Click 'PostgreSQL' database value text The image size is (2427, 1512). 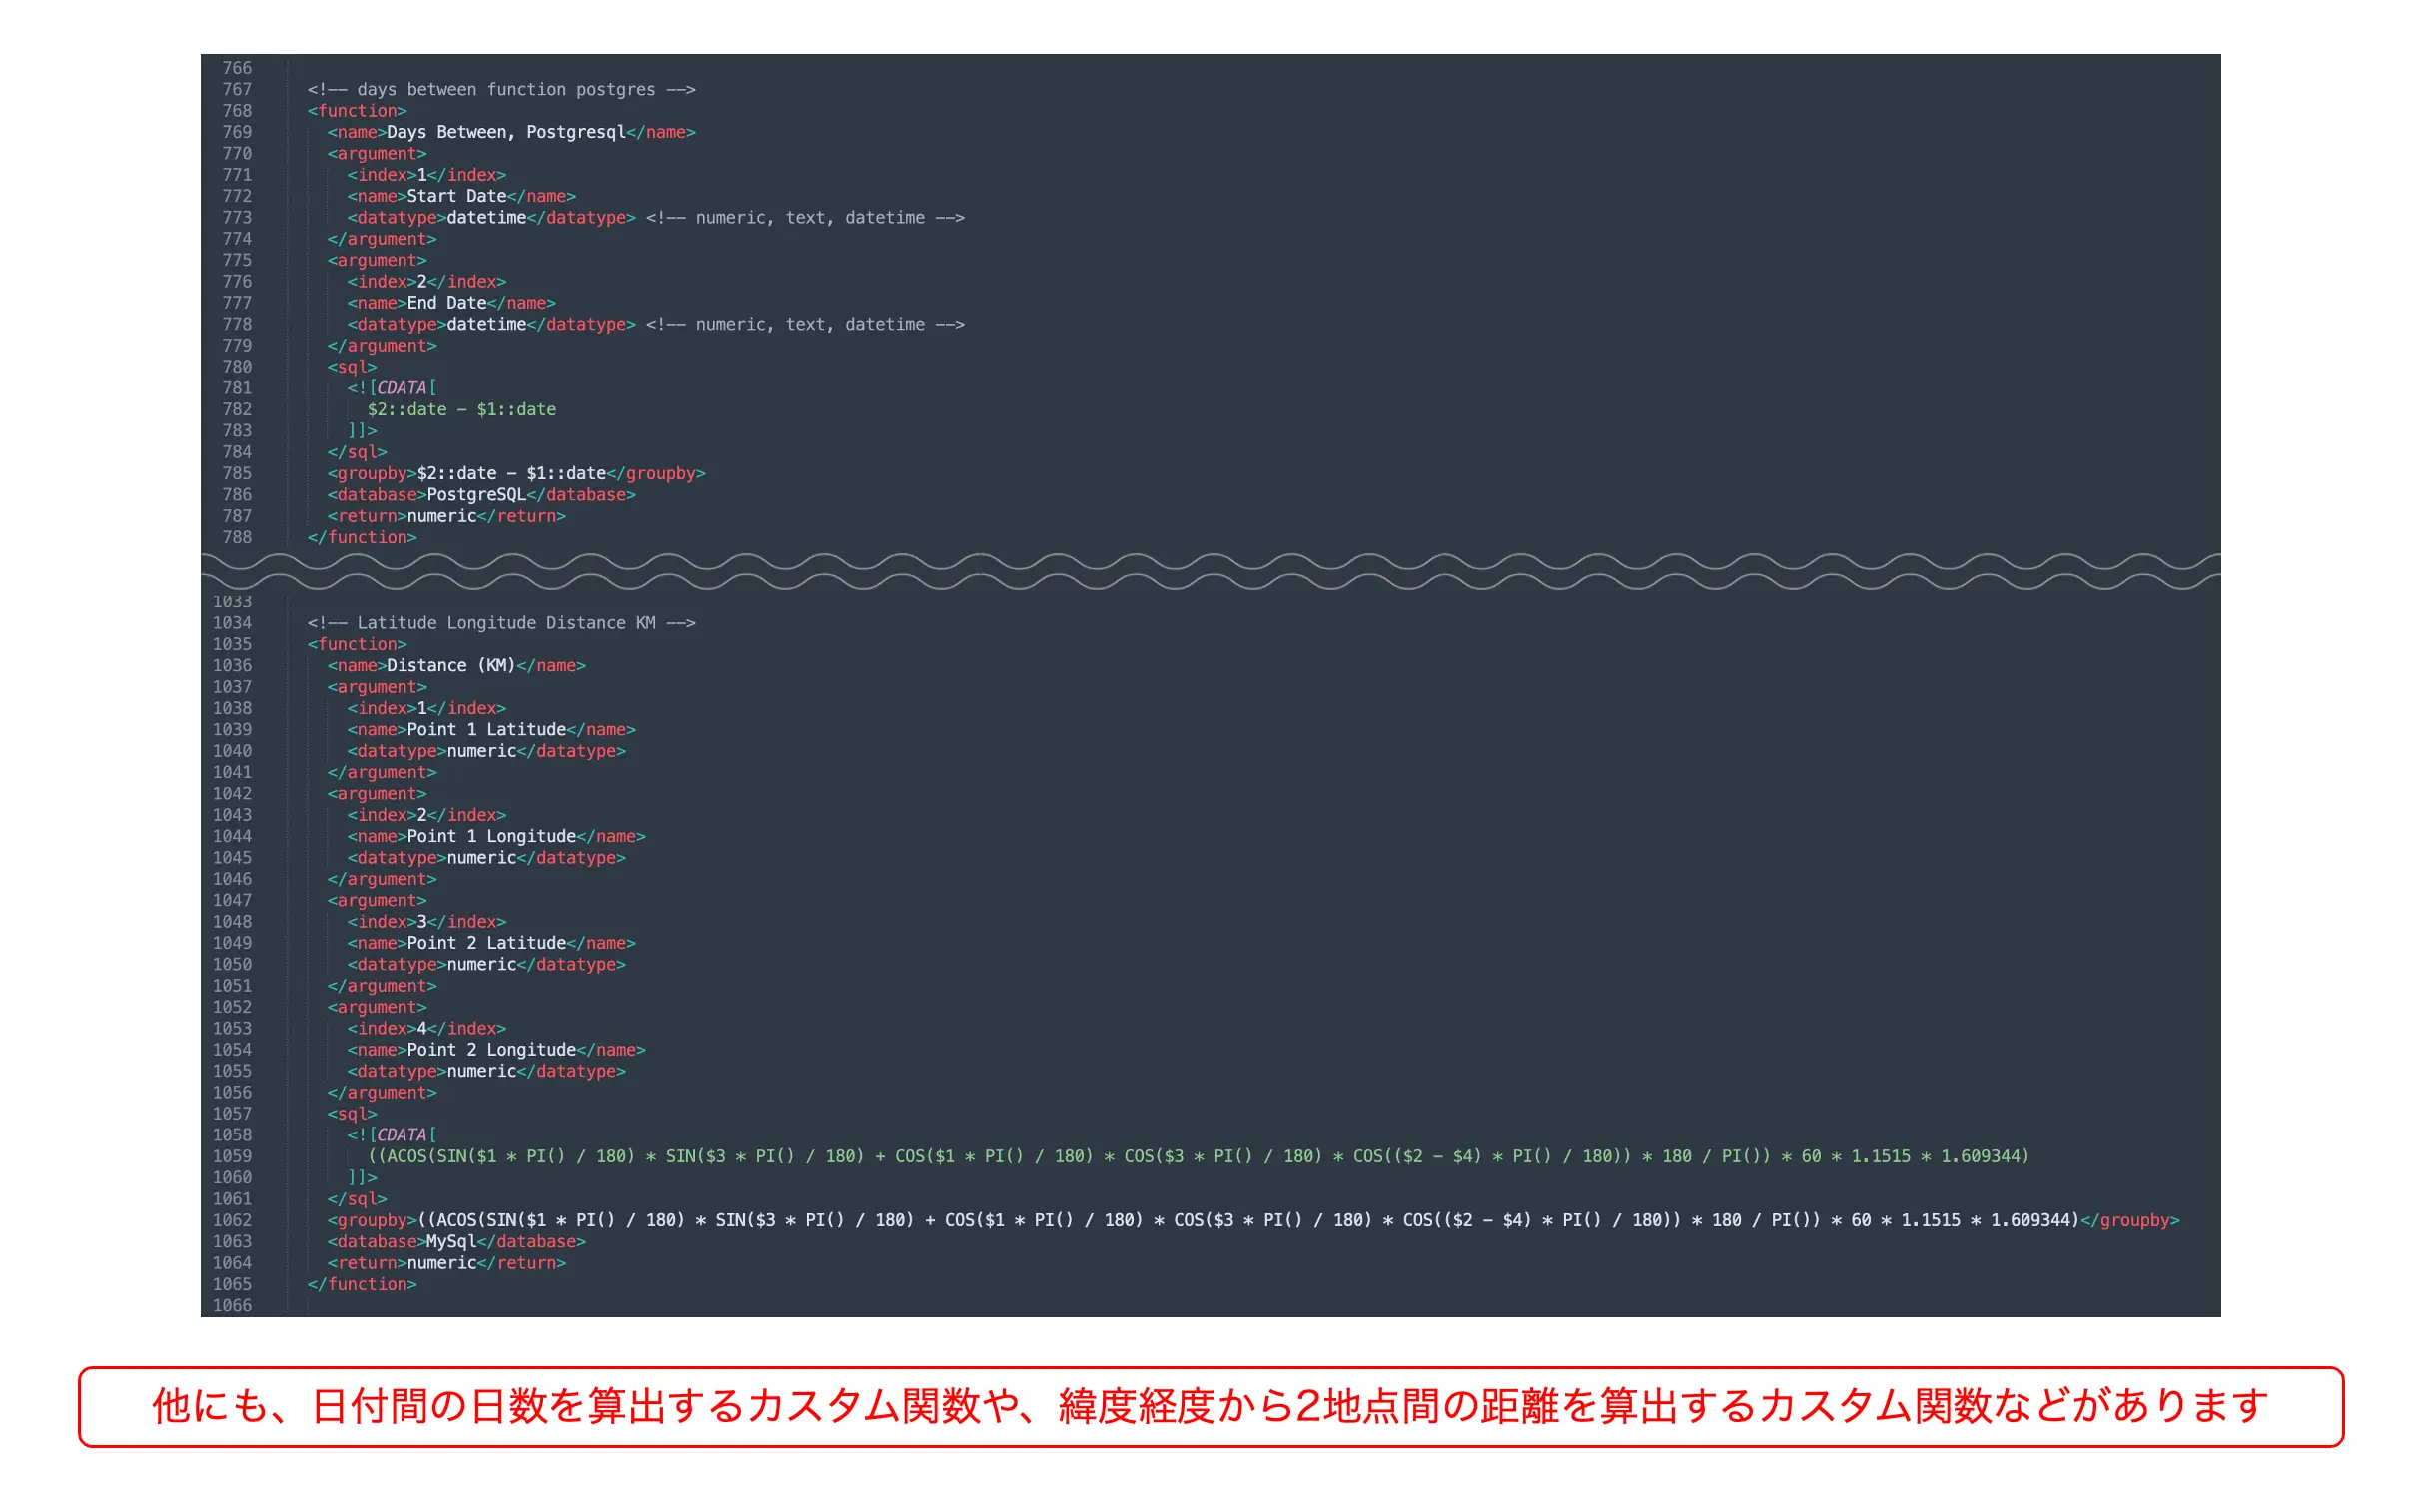coord(476,495)
